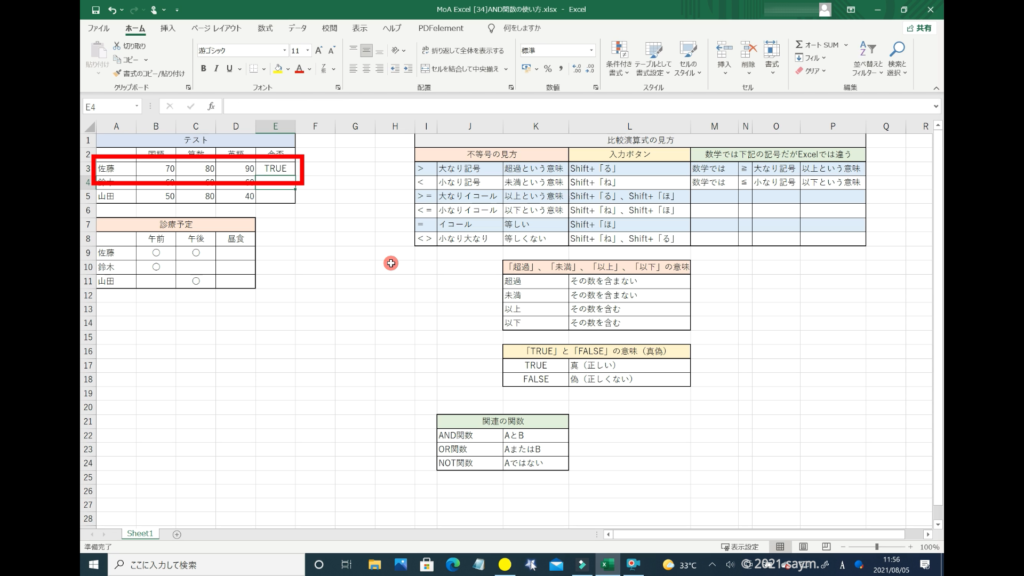
Task: Click the Format Painter brush icon
Action: pos(118,72)
